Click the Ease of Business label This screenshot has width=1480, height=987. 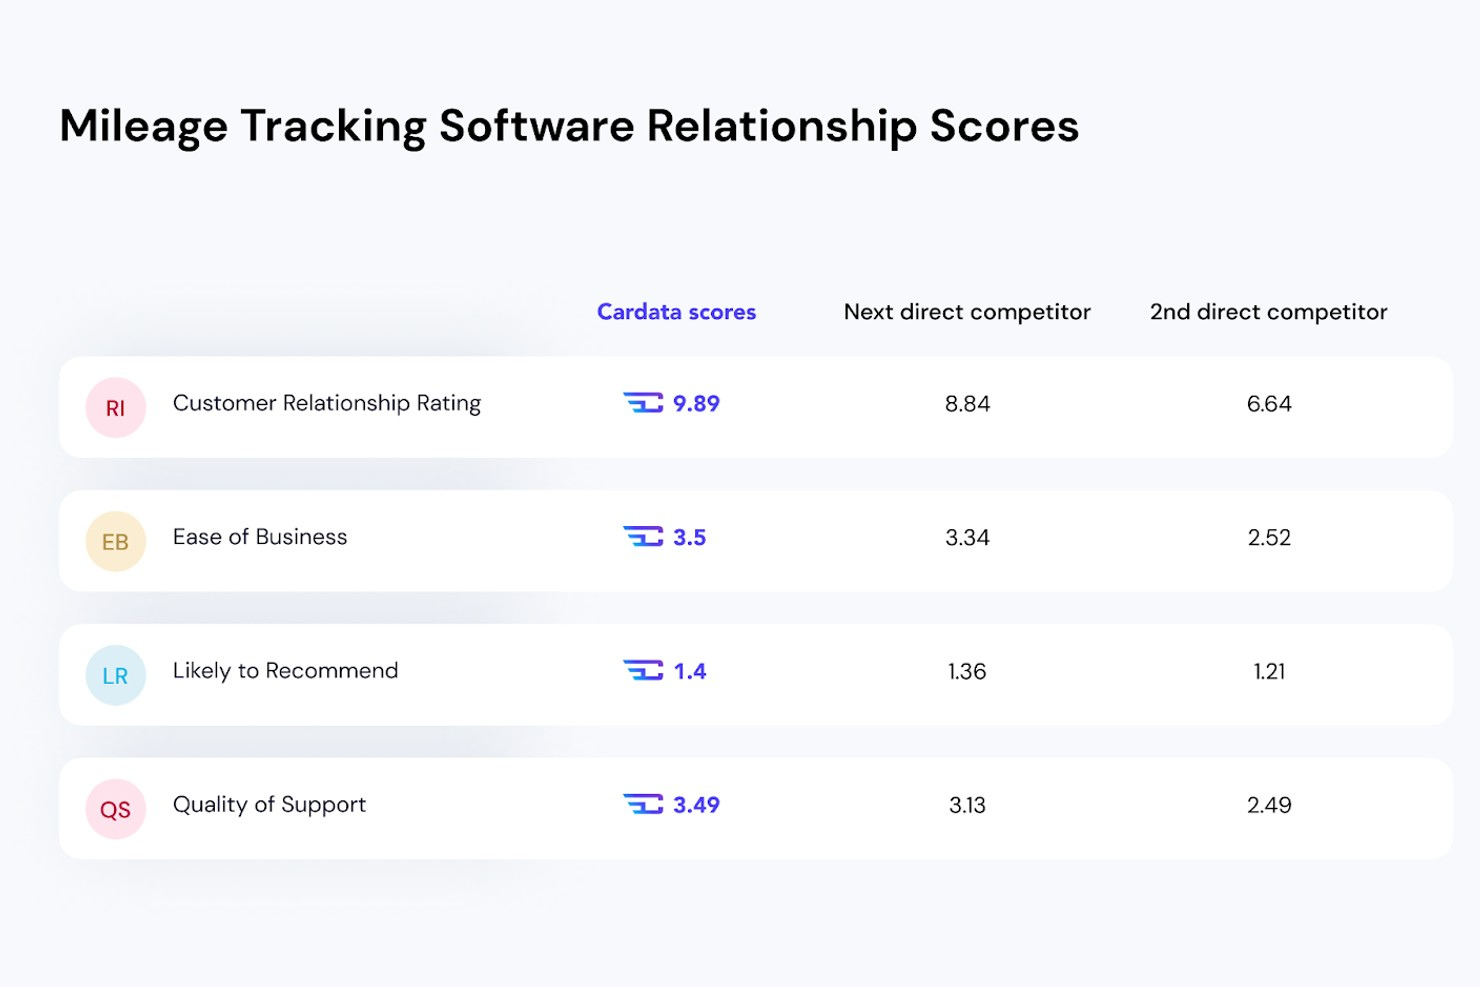coord(260,537)
